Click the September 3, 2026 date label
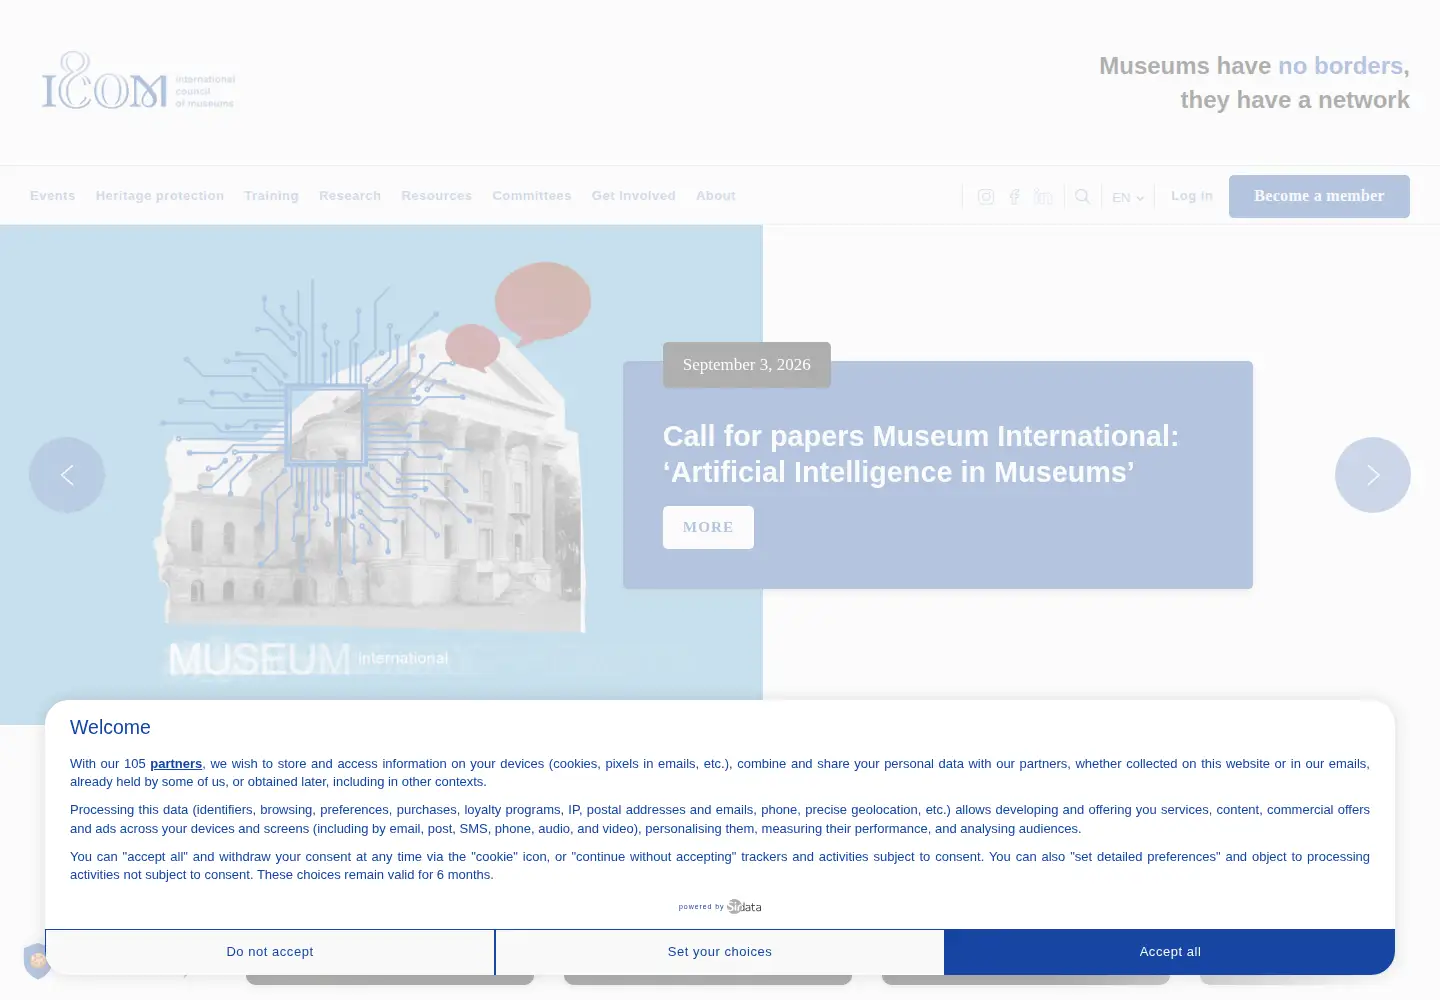Screen dimensions: 1440x1000 pos(747,365)
